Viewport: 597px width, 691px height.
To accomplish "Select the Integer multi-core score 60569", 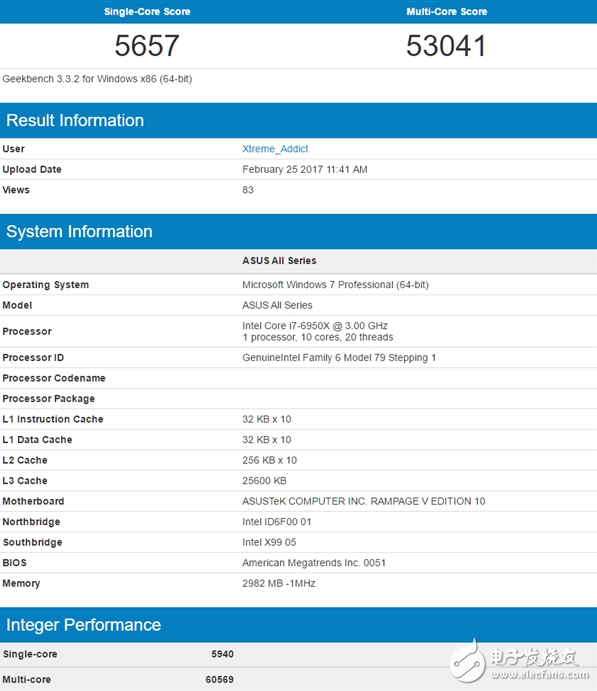I will [219, 680].
